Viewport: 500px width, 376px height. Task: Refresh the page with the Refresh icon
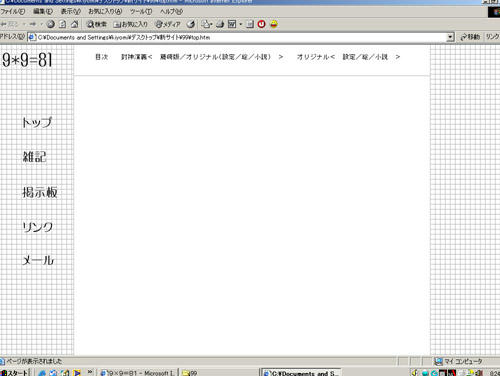[x=62, y=24]
